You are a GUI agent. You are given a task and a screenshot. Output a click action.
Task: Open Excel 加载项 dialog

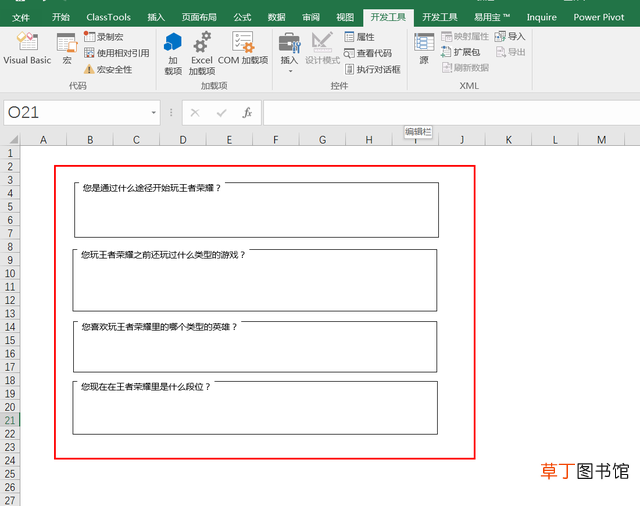(202, 53)
